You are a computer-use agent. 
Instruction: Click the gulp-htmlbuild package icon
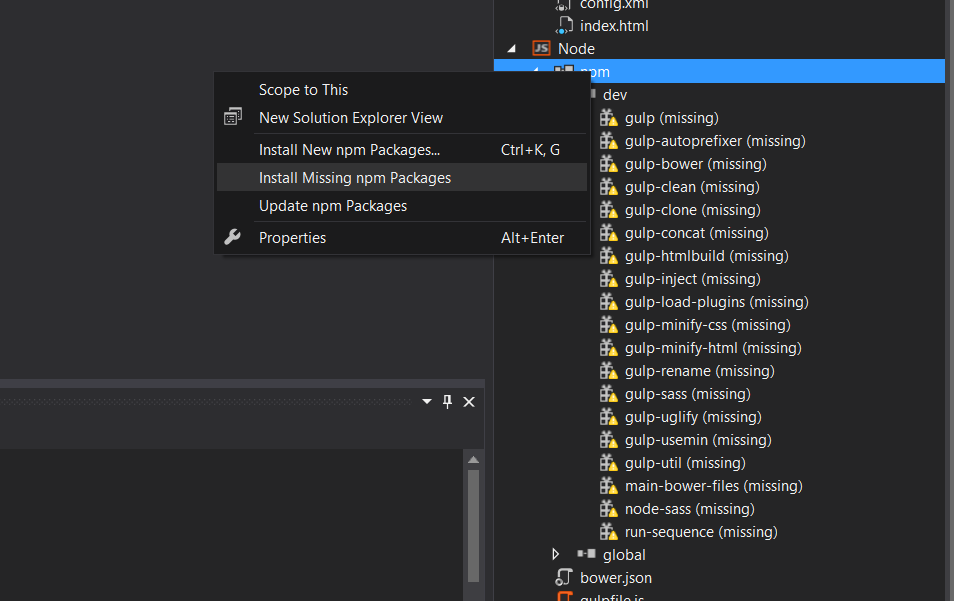click(x=608, y=256)
